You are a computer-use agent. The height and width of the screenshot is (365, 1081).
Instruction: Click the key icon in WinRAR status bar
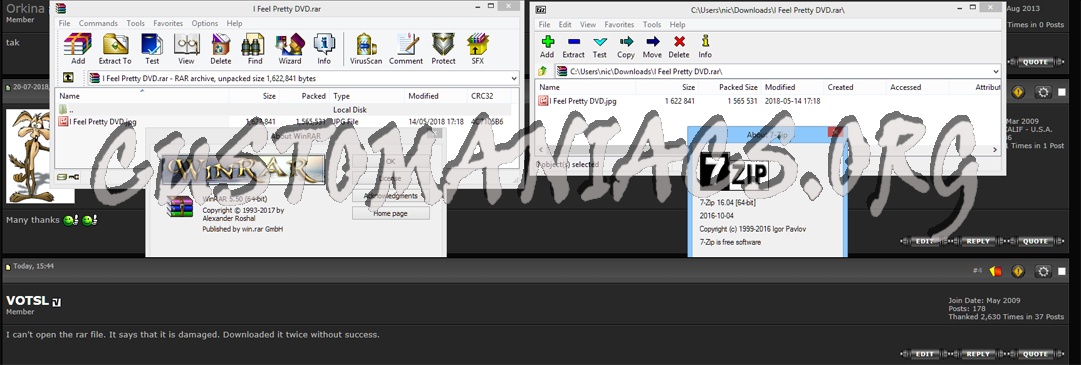point(74,177)
